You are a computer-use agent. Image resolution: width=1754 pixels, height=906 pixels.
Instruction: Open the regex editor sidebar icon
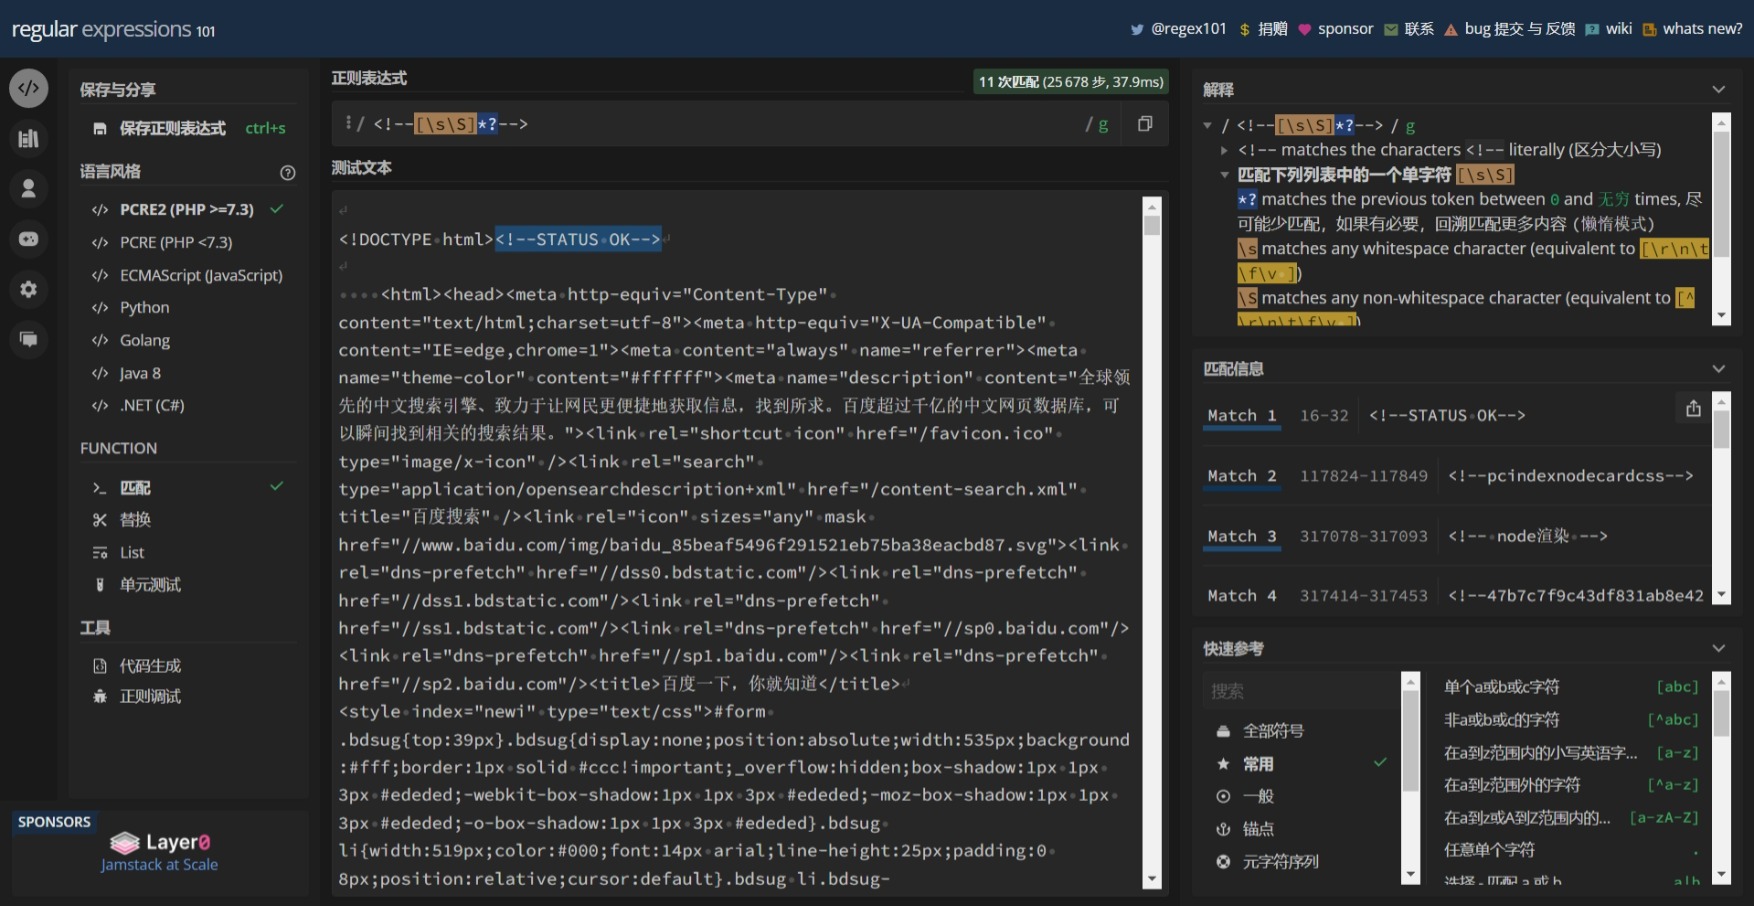point(29,88)
